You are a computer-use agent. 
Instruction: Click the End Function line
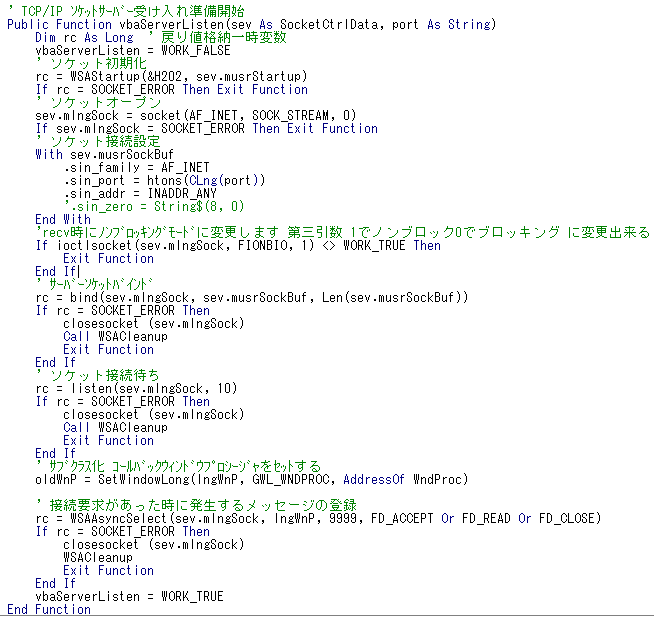coord(48,609)
